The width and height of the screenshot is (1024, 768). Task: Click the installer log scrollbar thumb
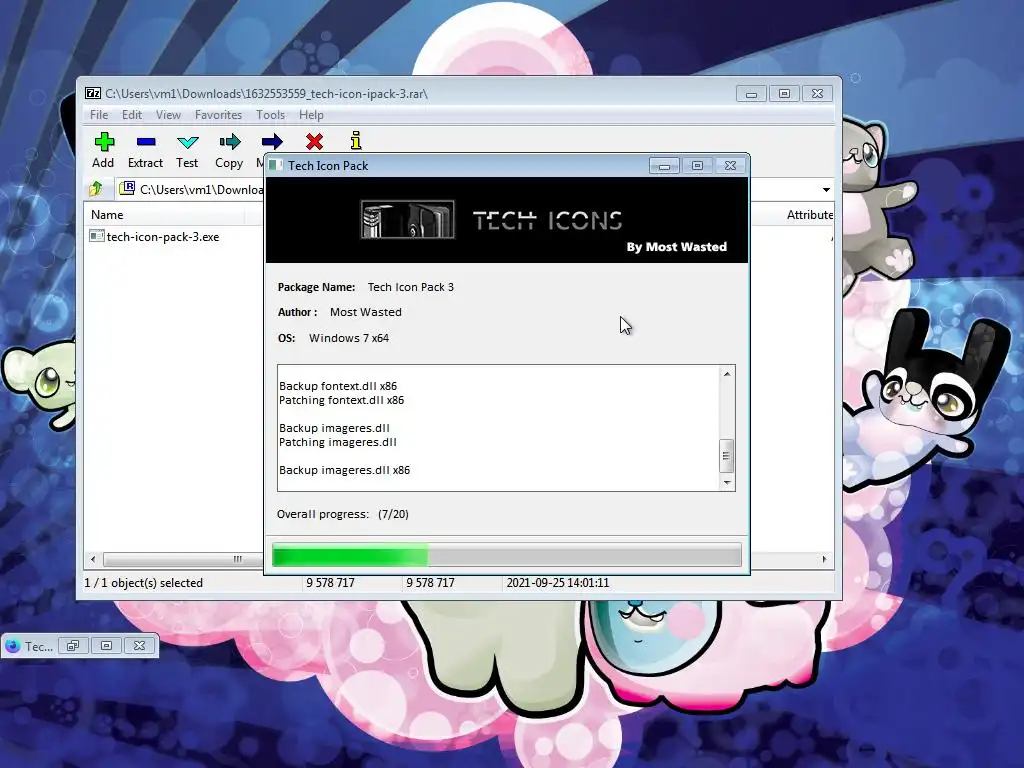tap(726, 456)
